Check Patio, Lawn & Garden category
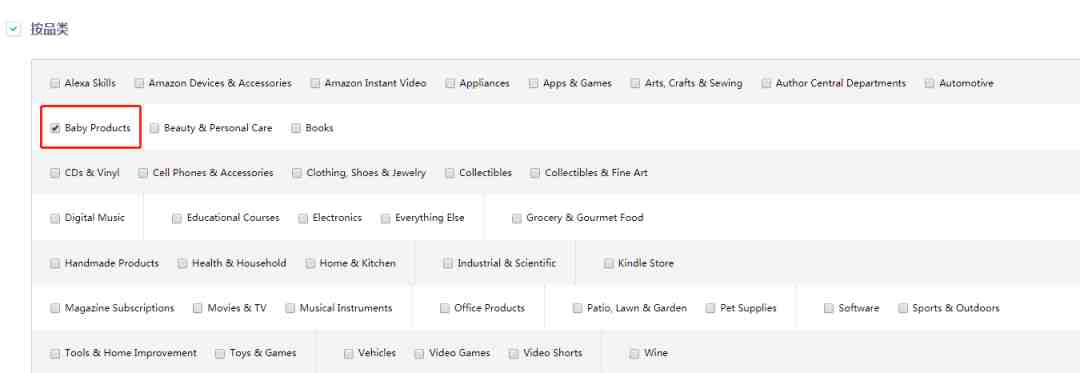The width and height of the screenshot is (1080, 373). tap(577, 308)
